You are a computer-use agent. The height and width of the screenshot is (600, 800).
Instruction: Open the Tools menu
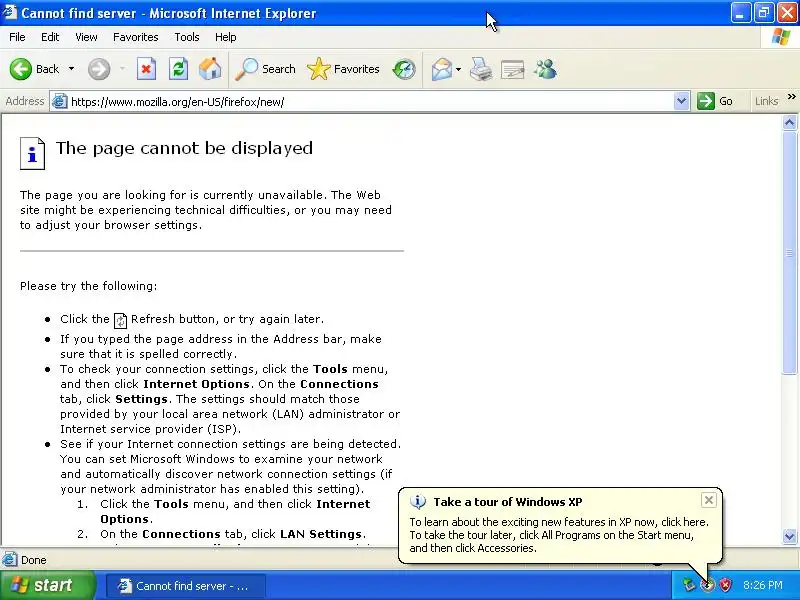(x=187, y=37)
